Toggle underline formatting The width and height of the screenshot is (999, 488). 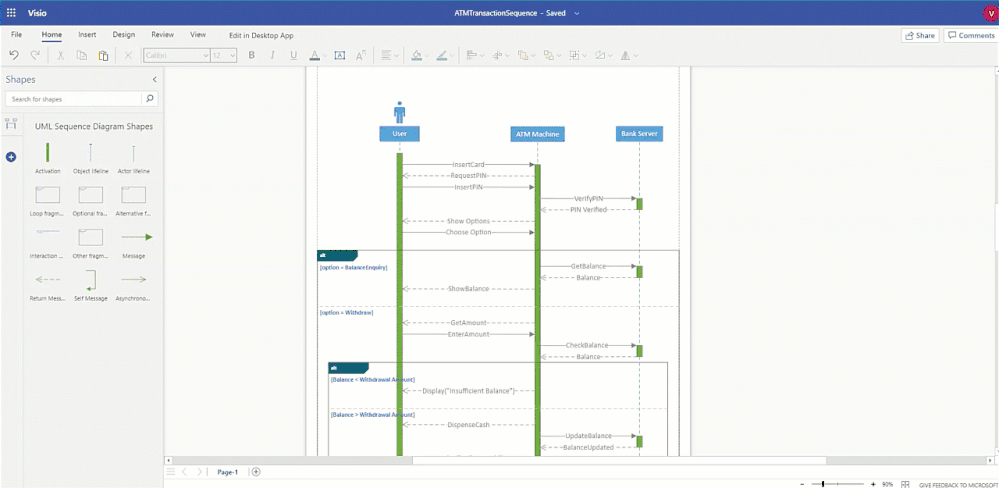tap(293, 56)
